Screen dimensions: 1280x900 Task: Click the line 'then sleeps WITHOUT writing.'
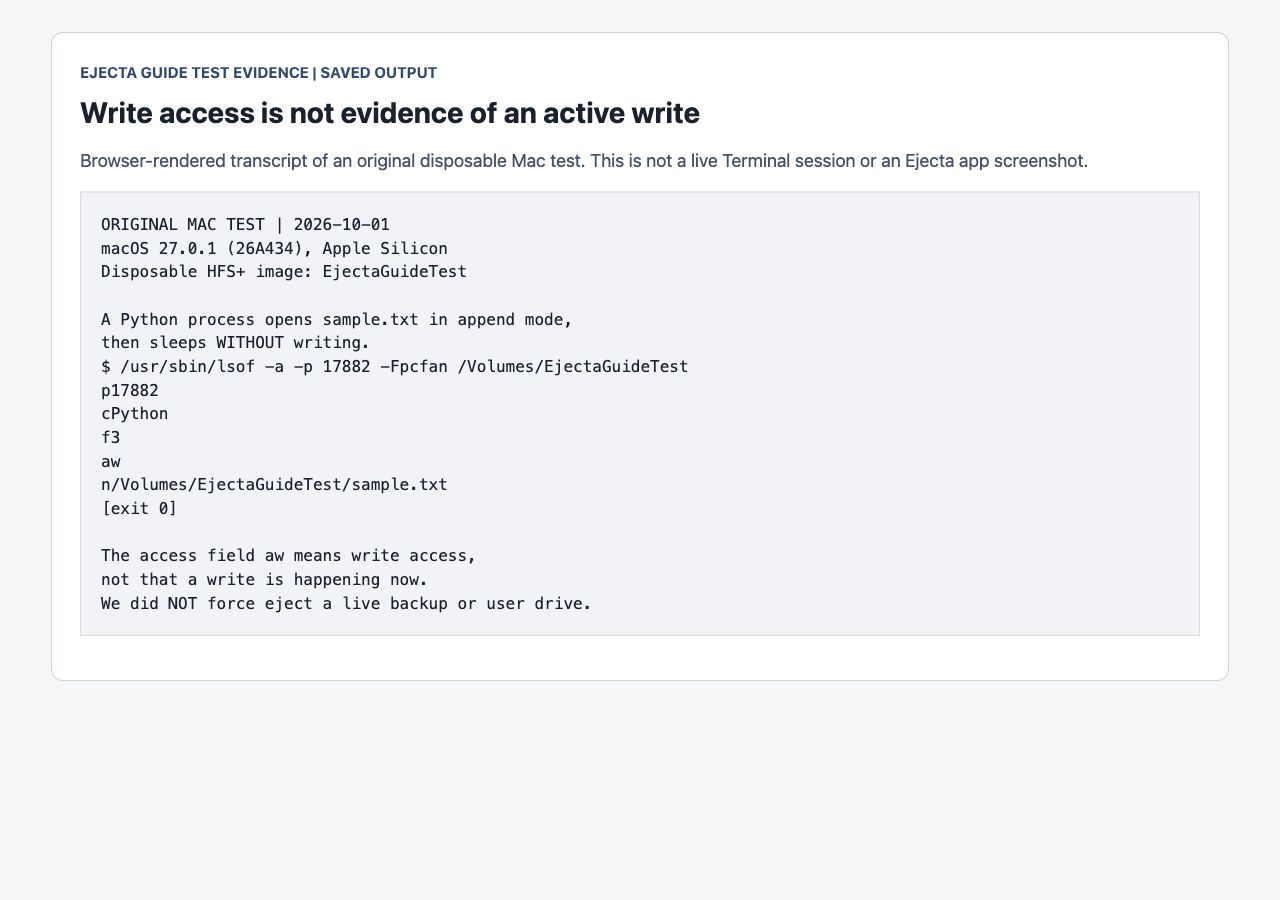click(235, 342)
